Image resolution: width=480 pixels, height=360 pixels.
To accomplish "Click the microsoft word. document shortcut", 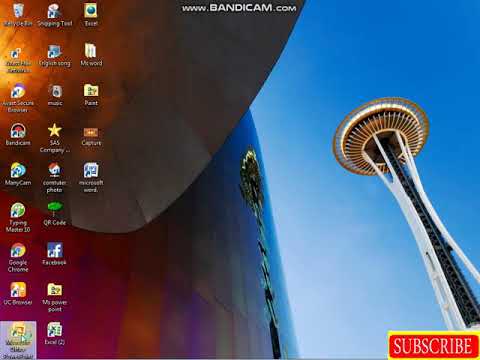I will tap(91, 178).
